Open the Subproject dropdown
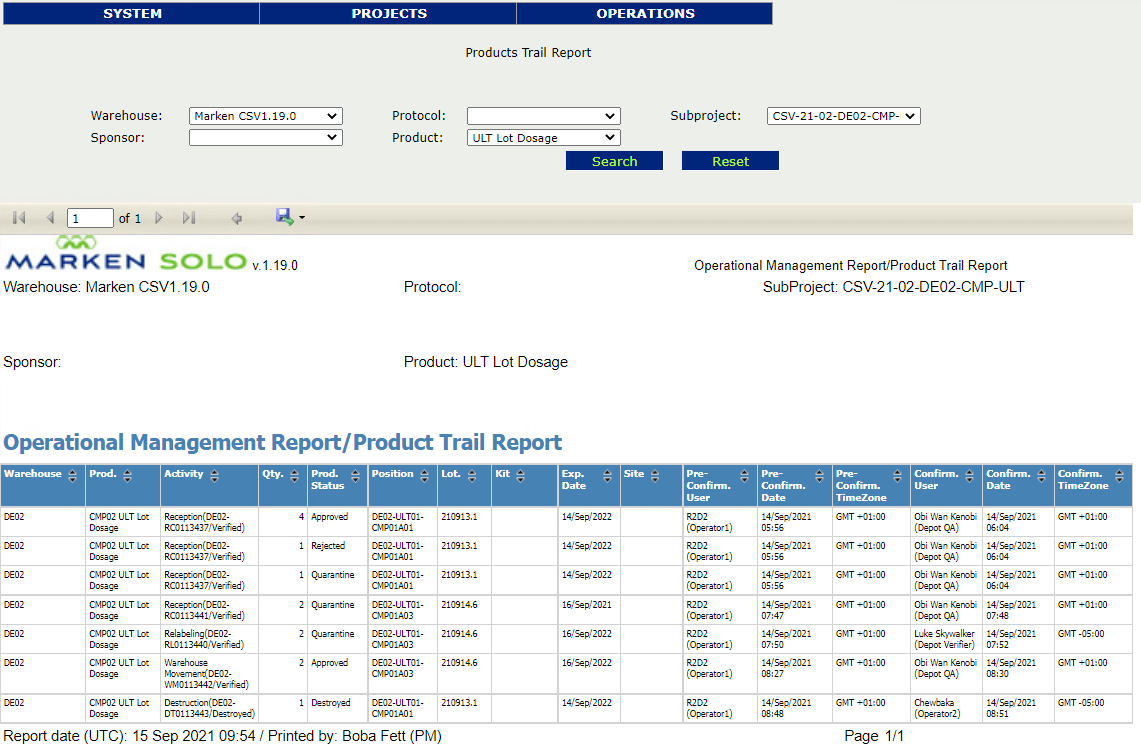1141x750 pixels. pyautogui.click(x=843, y=116)
